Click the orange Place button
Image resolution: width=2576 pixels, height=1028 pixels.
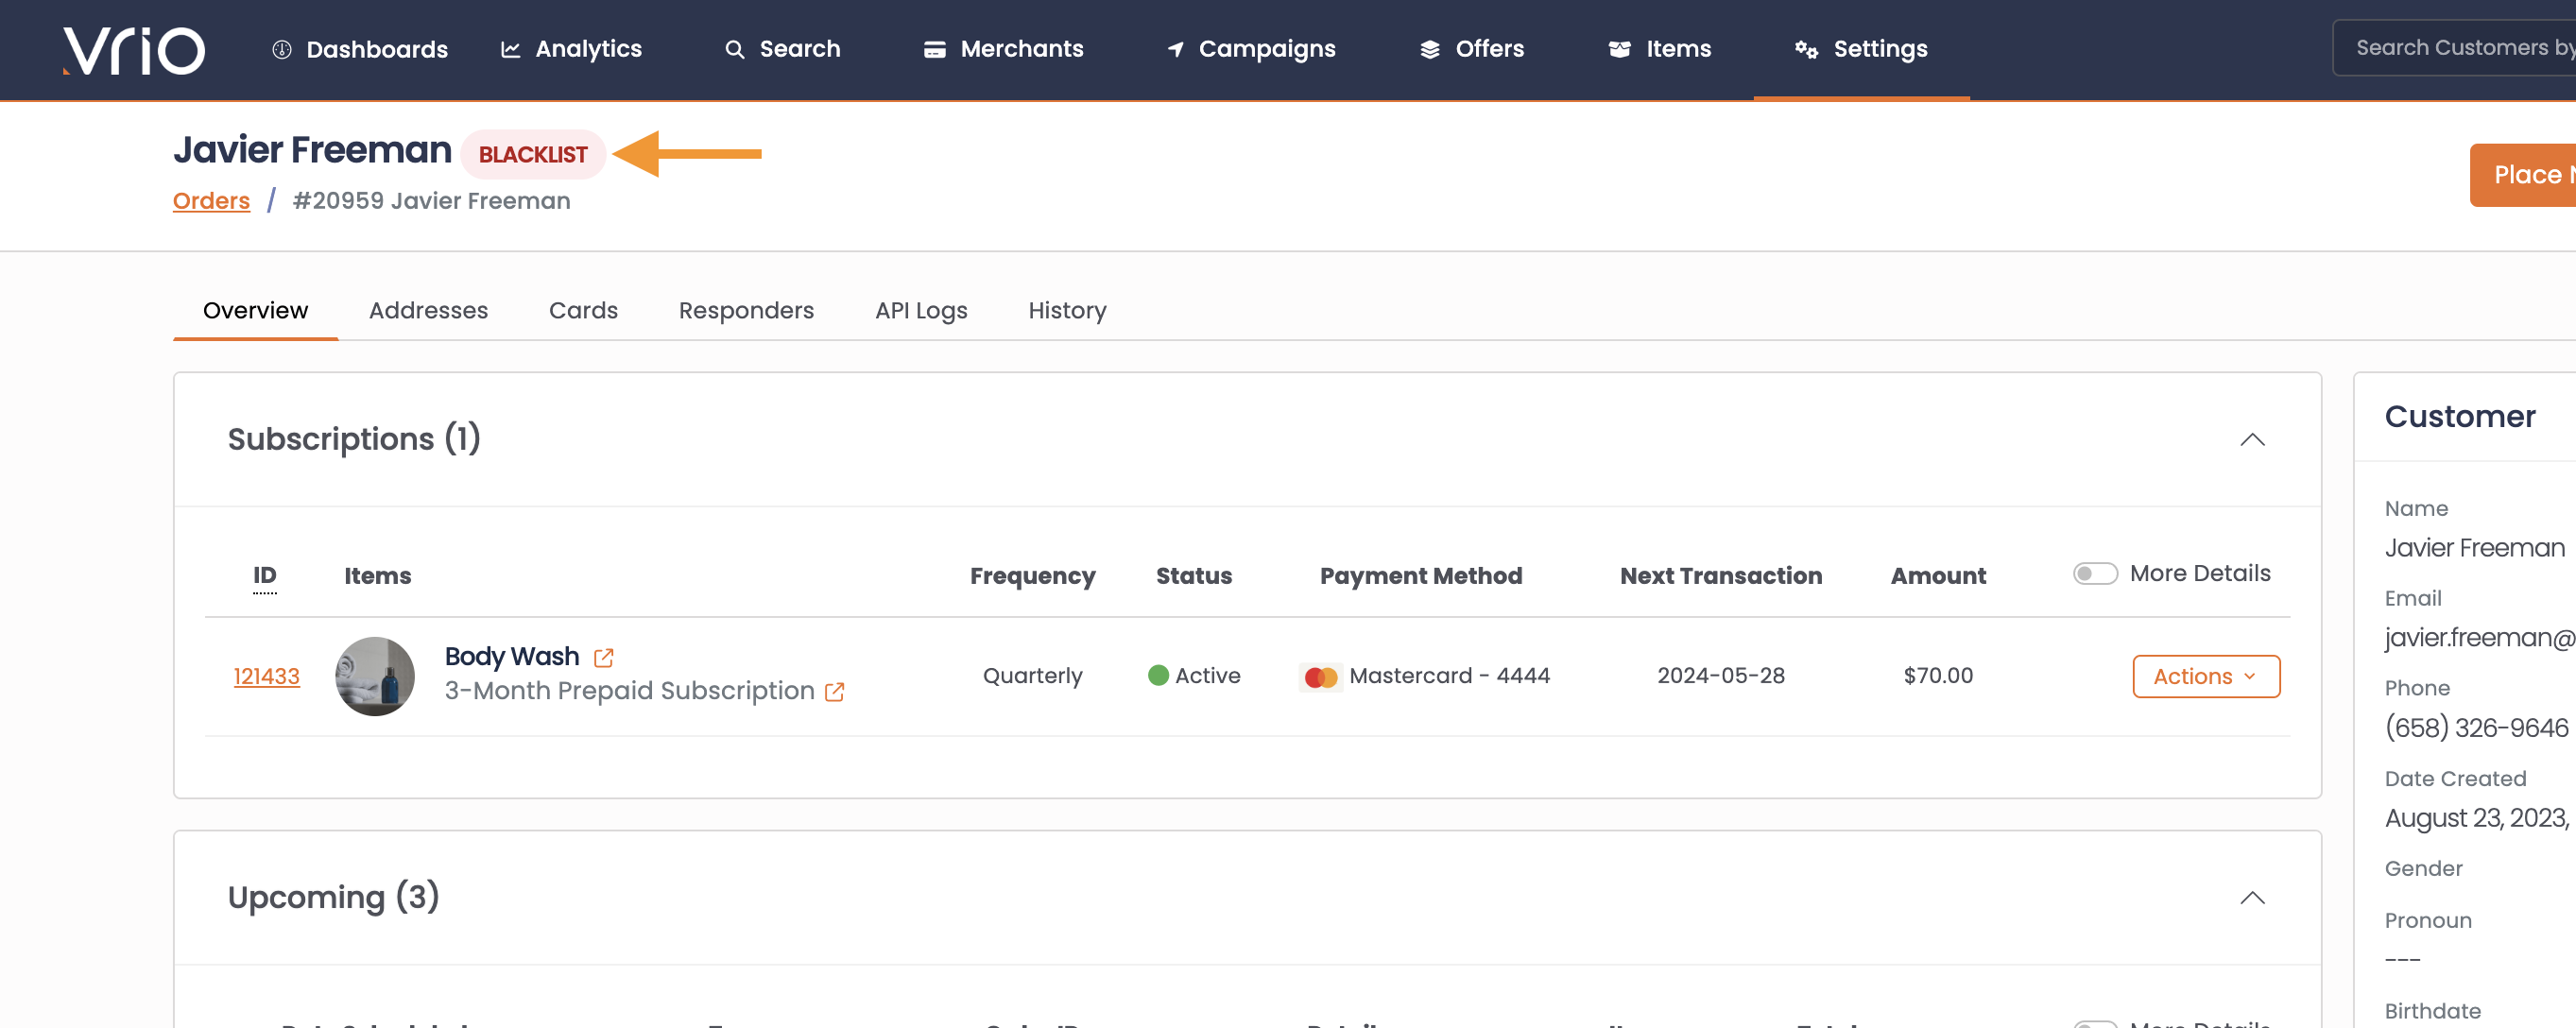click(x=2522, y=176)
